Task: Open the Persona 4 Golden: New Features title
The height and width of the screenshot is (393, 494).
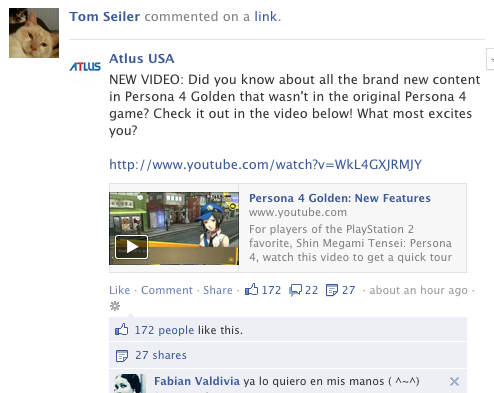Action: [340, 198]
